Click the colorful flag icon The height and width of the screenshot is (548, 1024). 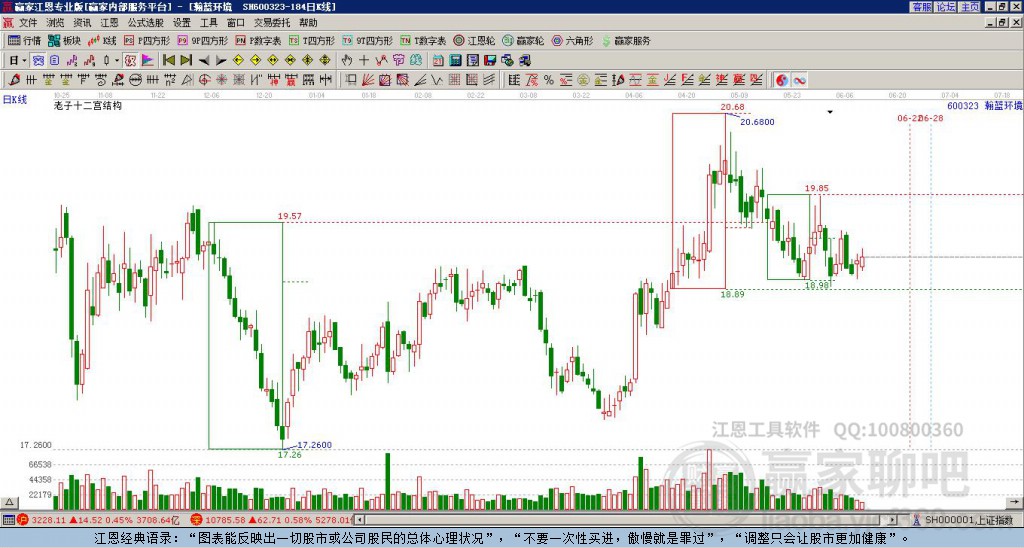click(148, 60)
